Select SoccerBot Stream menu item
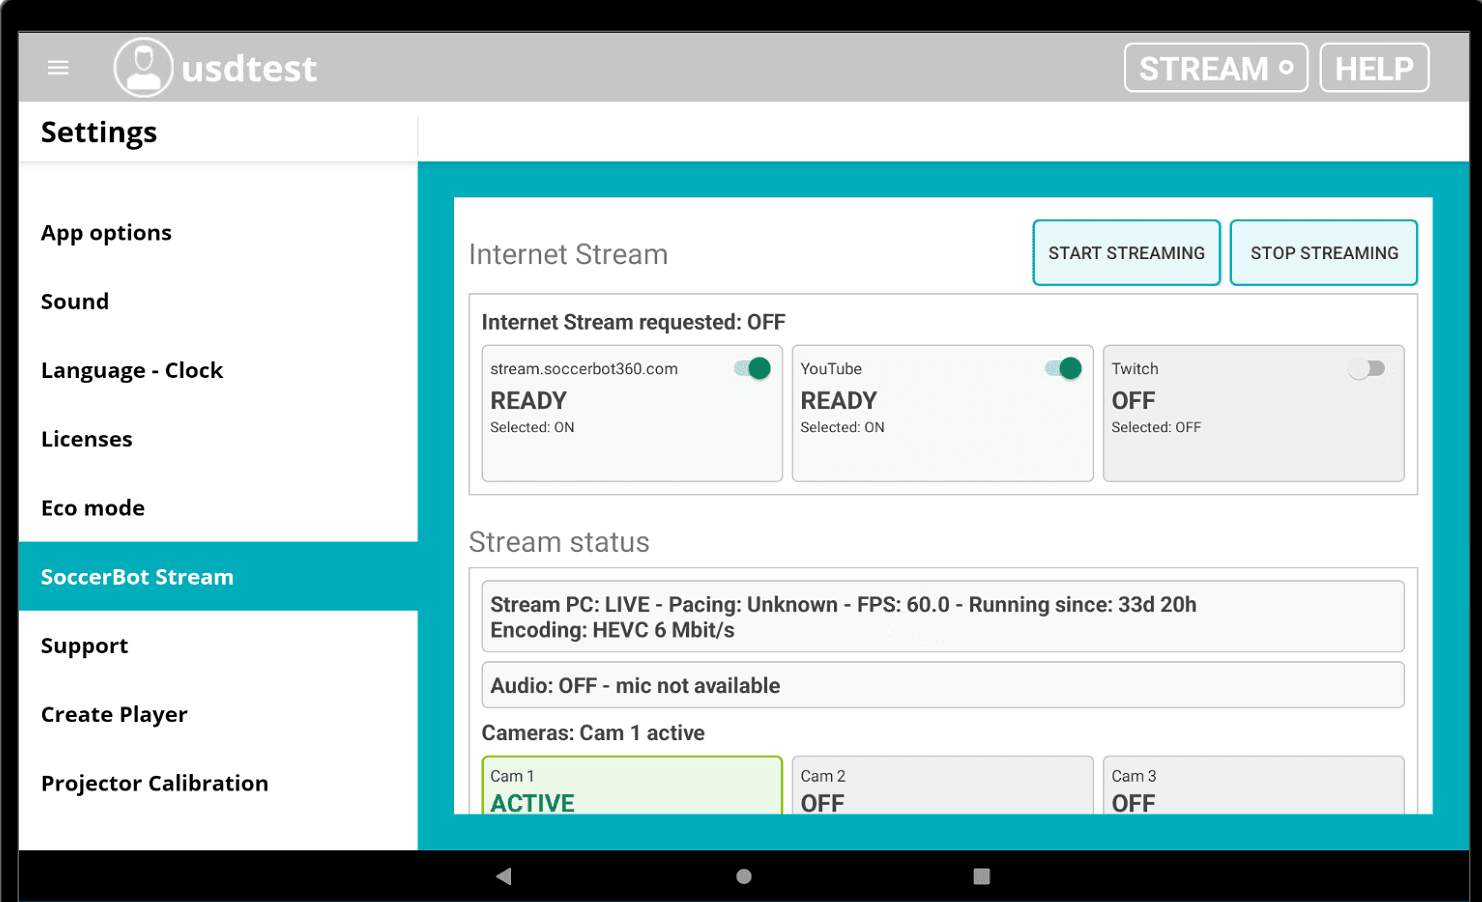Image resolution: width=1482 pixels, height=902 pixels. [218, 577]
